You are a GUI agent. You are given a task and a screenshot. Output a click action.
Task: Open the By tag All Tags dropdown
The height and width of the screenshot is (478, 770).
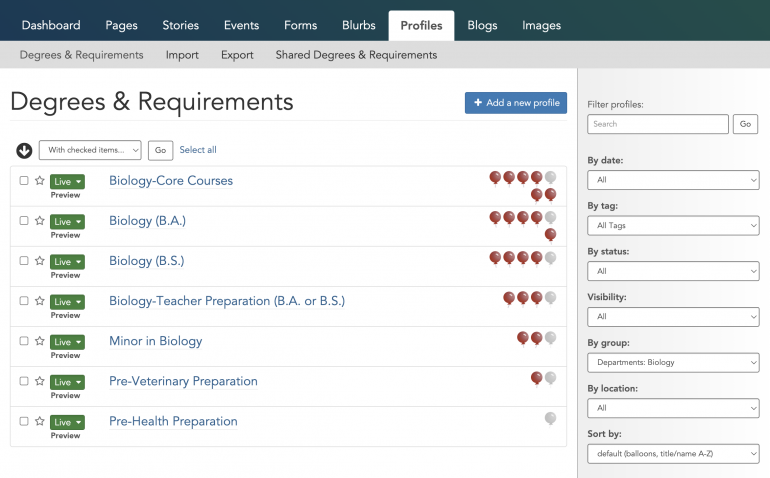pos(673,225)
